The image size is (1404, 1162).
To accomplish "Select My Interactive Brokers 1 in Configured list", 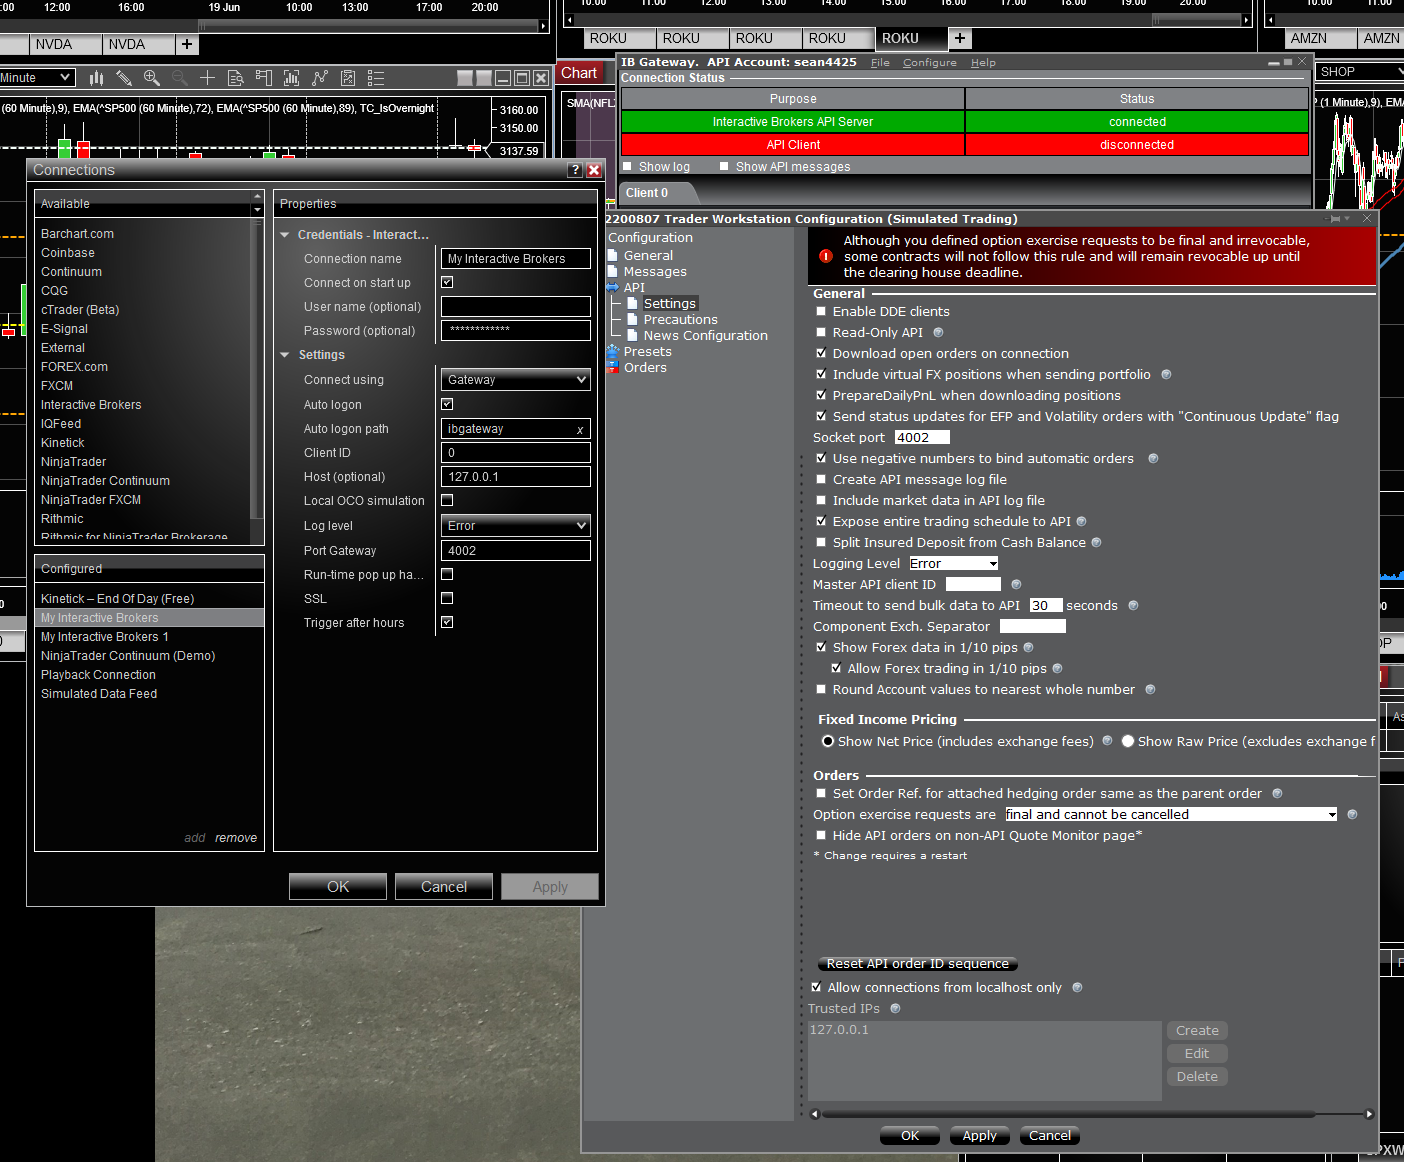I will (x=105, y=637).
